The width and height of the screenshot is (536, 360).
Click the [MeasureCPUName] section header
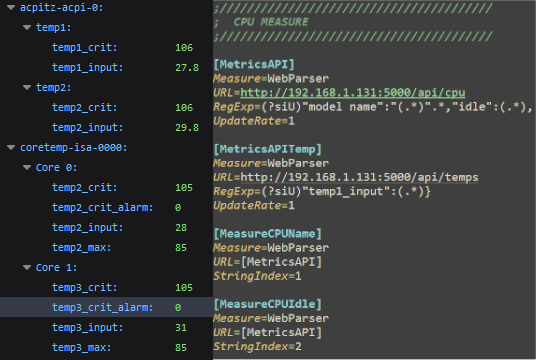pos(268,234)
